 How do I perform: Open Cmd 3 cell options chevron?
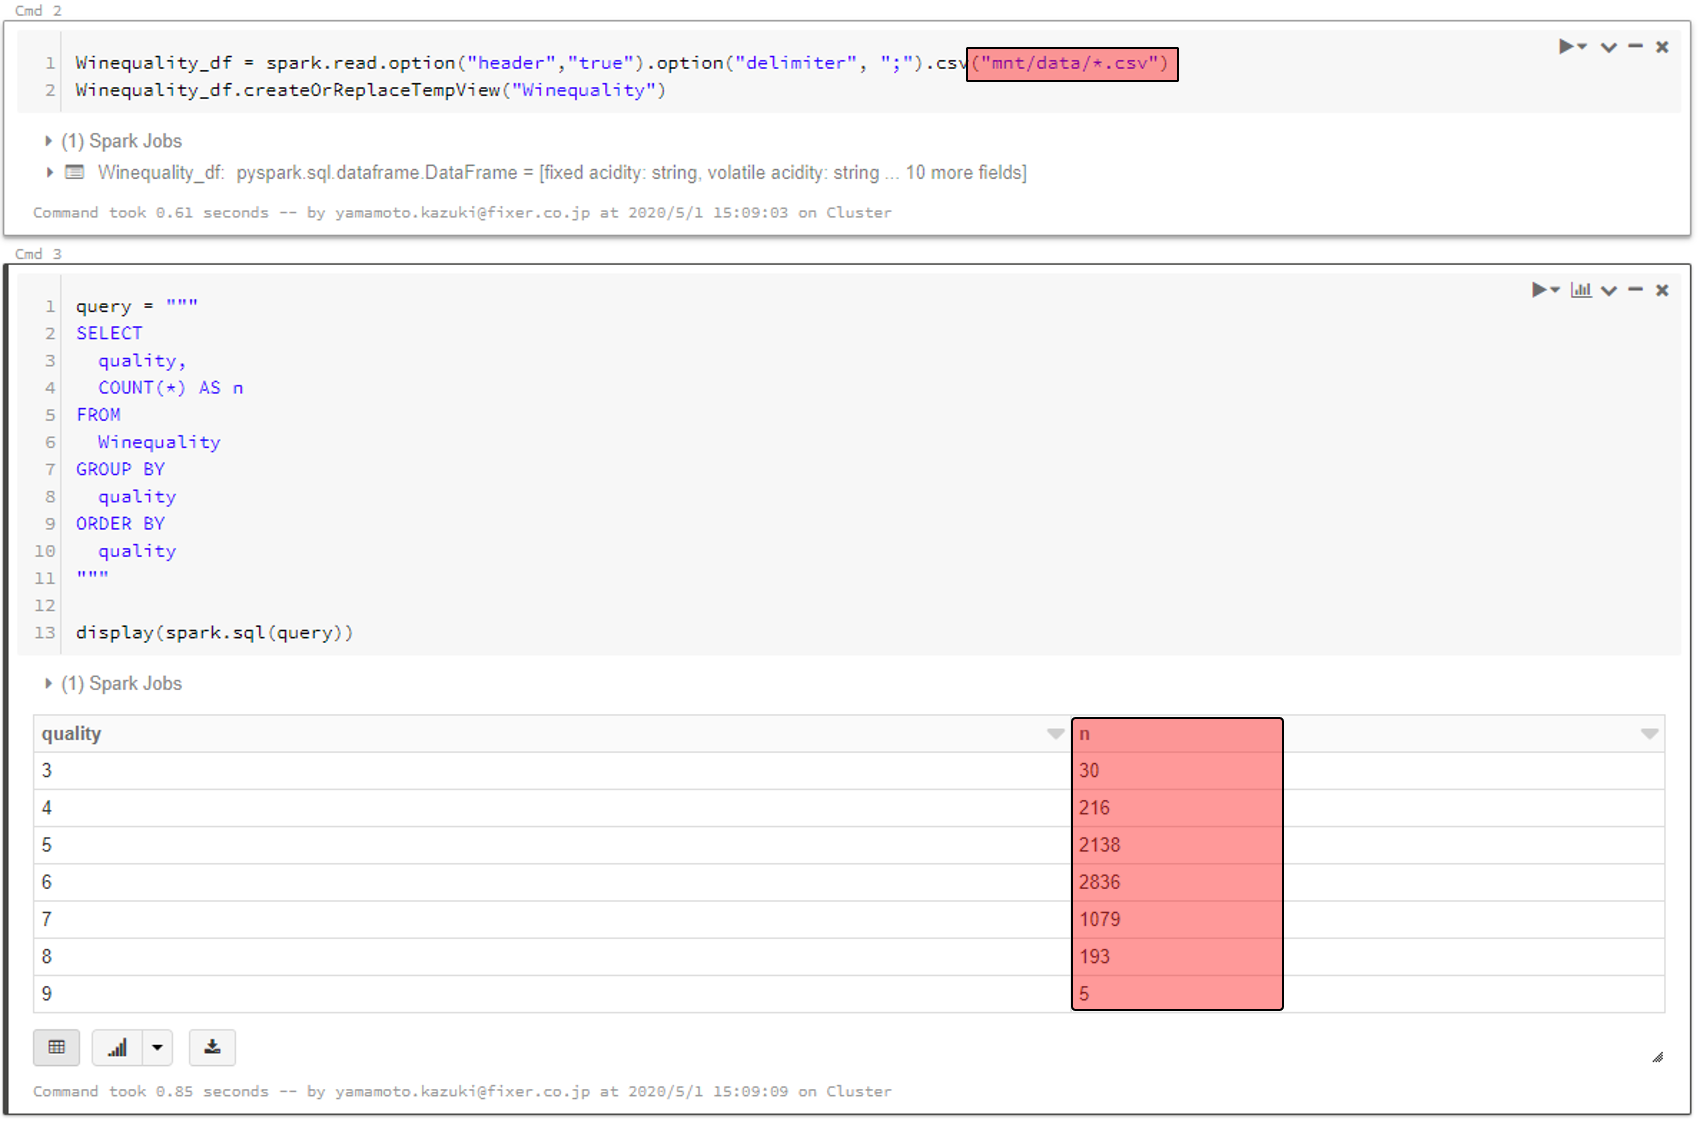click(x=1608, y=290)
